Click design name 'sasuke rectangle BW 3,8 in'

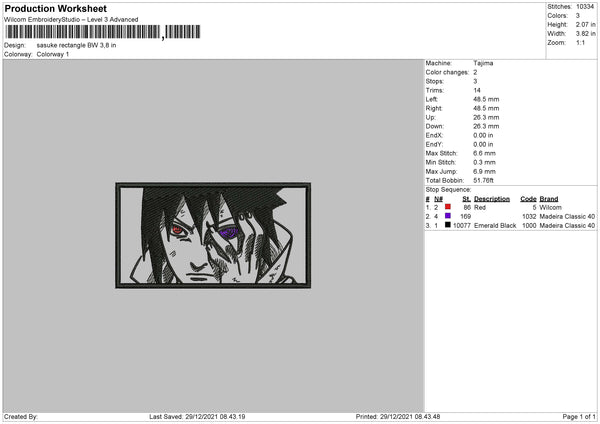coord(76,45)
